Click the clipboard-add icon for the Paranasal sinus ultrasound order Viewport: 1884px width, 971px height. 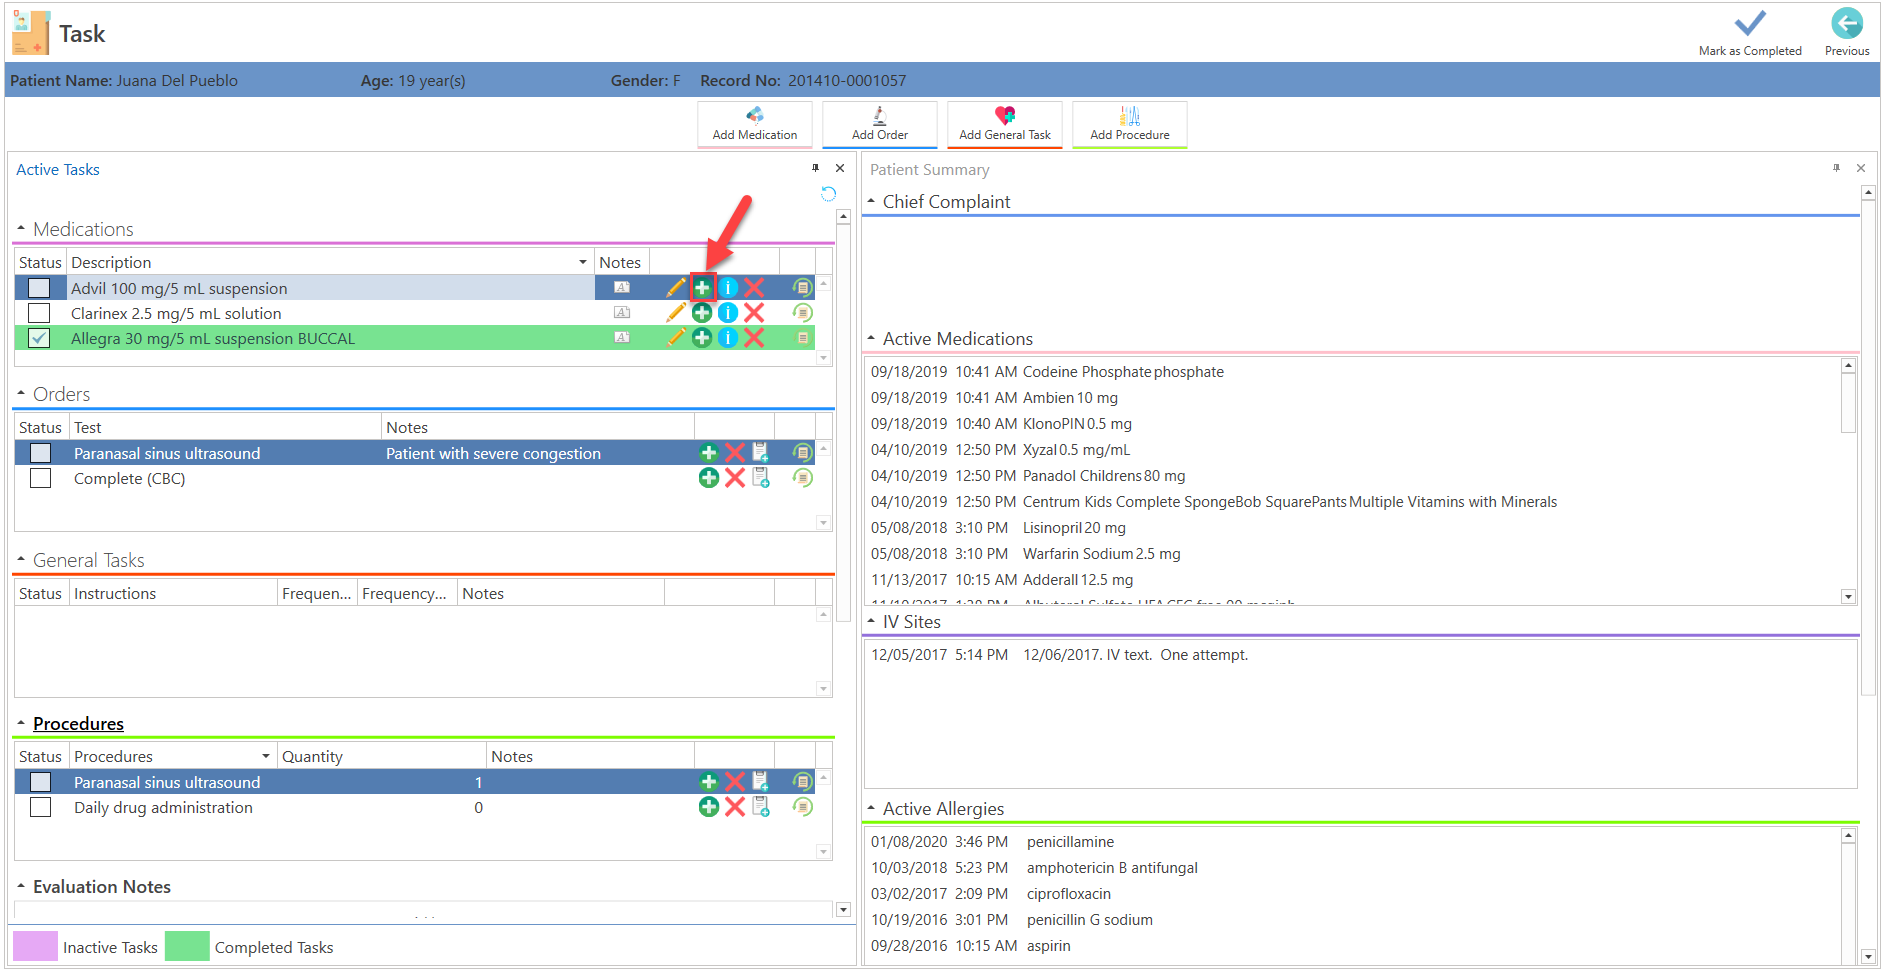761,453
